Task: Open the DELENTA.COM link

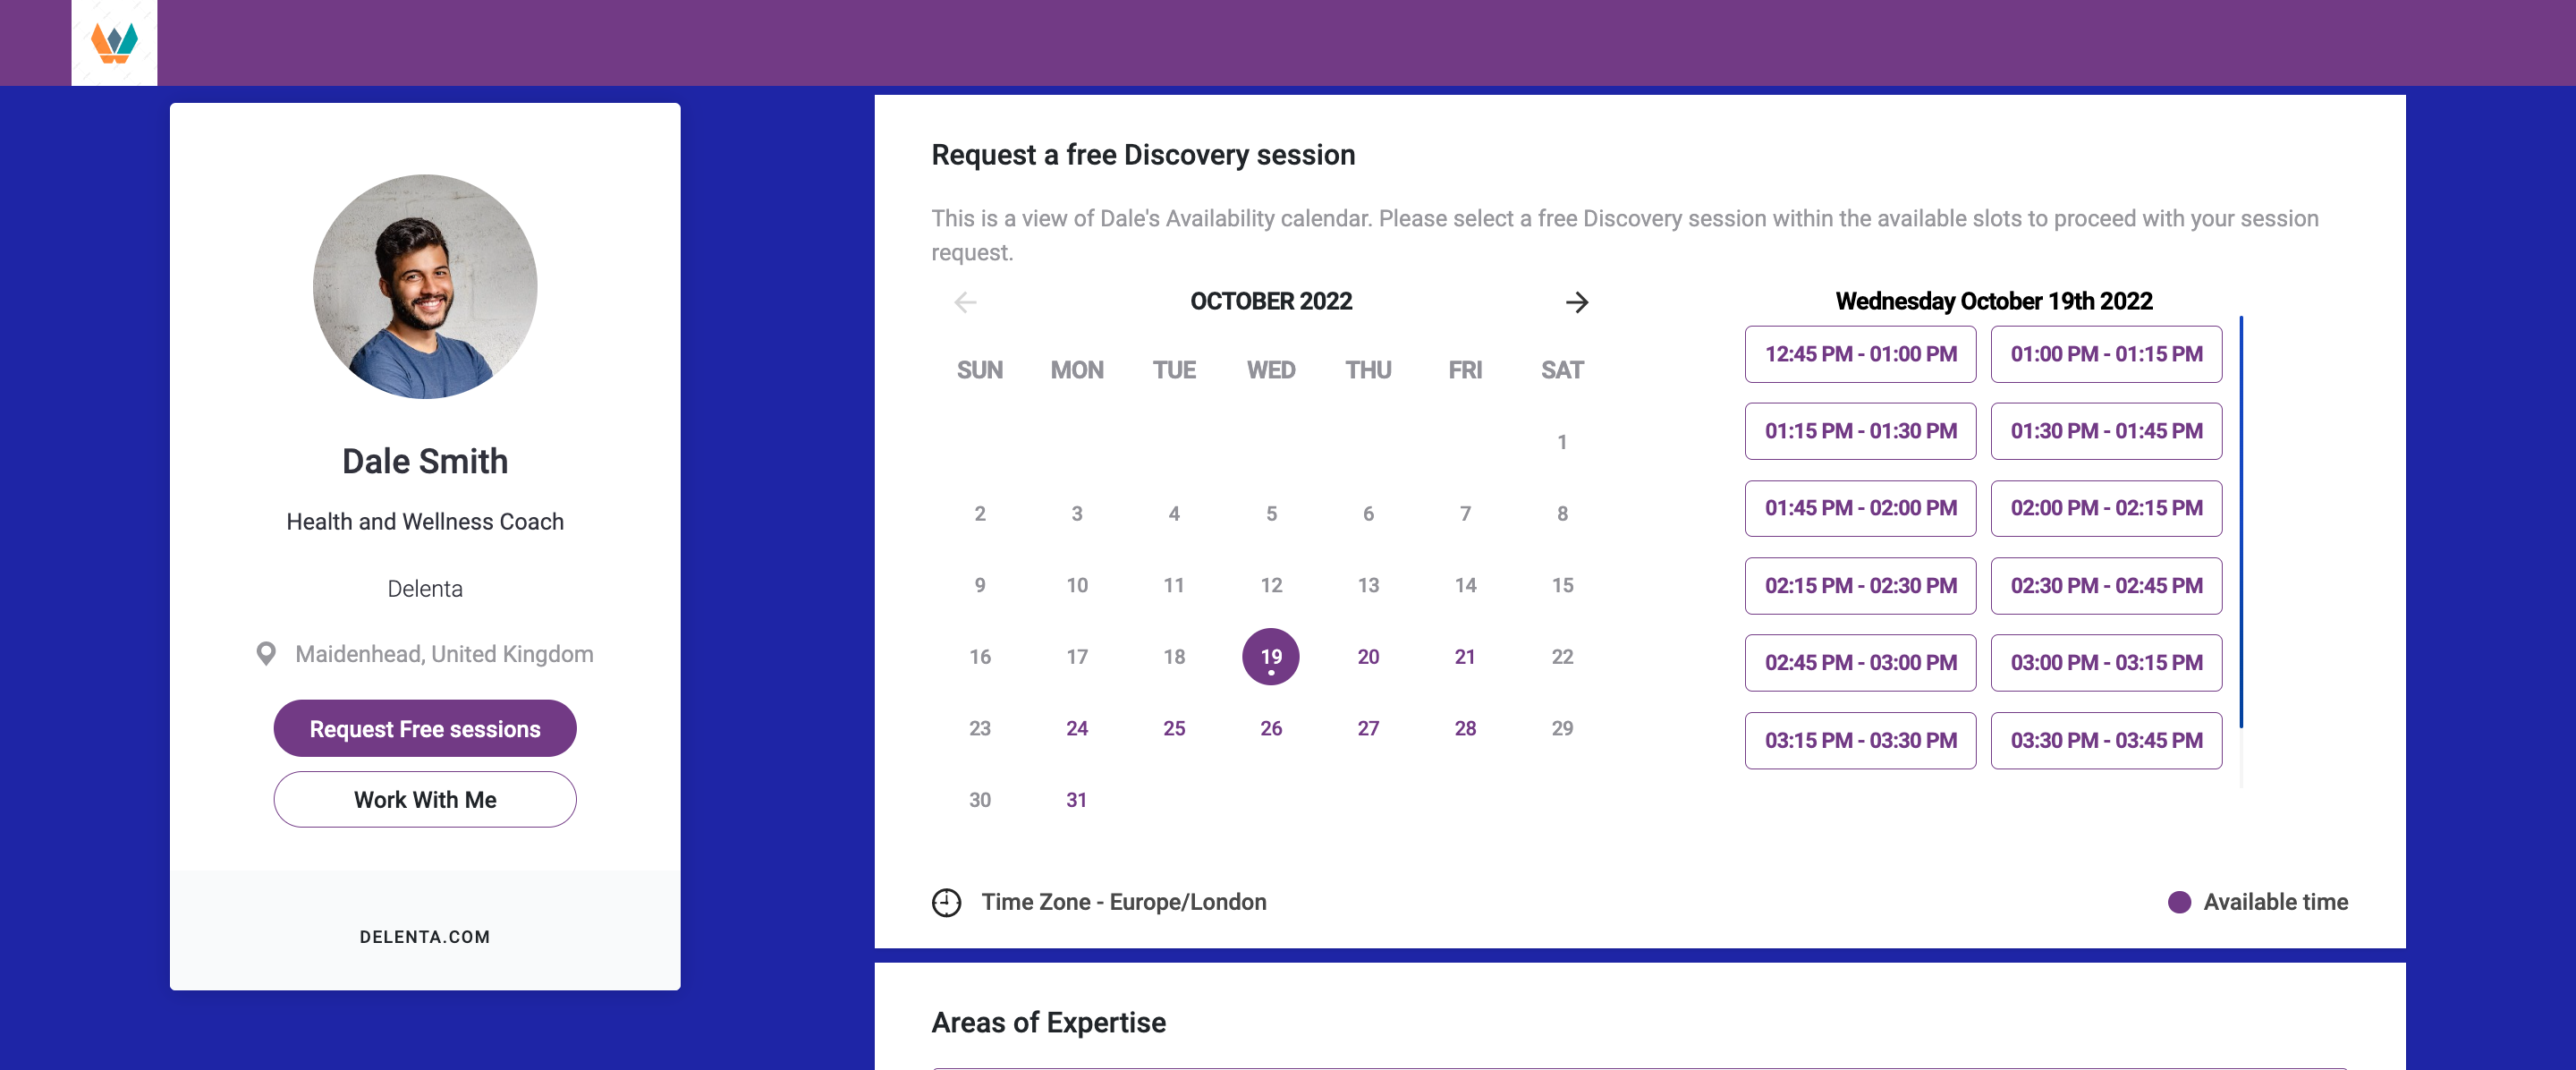Action: (x=425, y=937)
